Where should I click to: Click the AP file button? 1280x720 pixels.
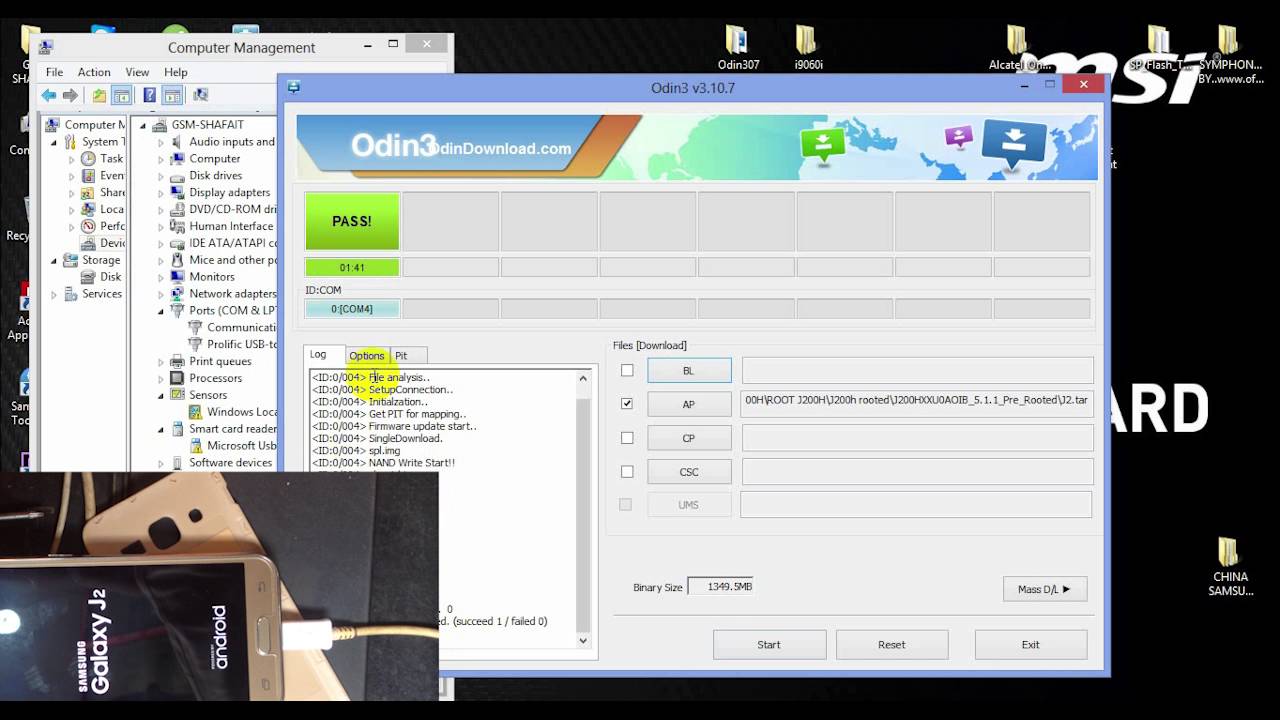point(689,404)
